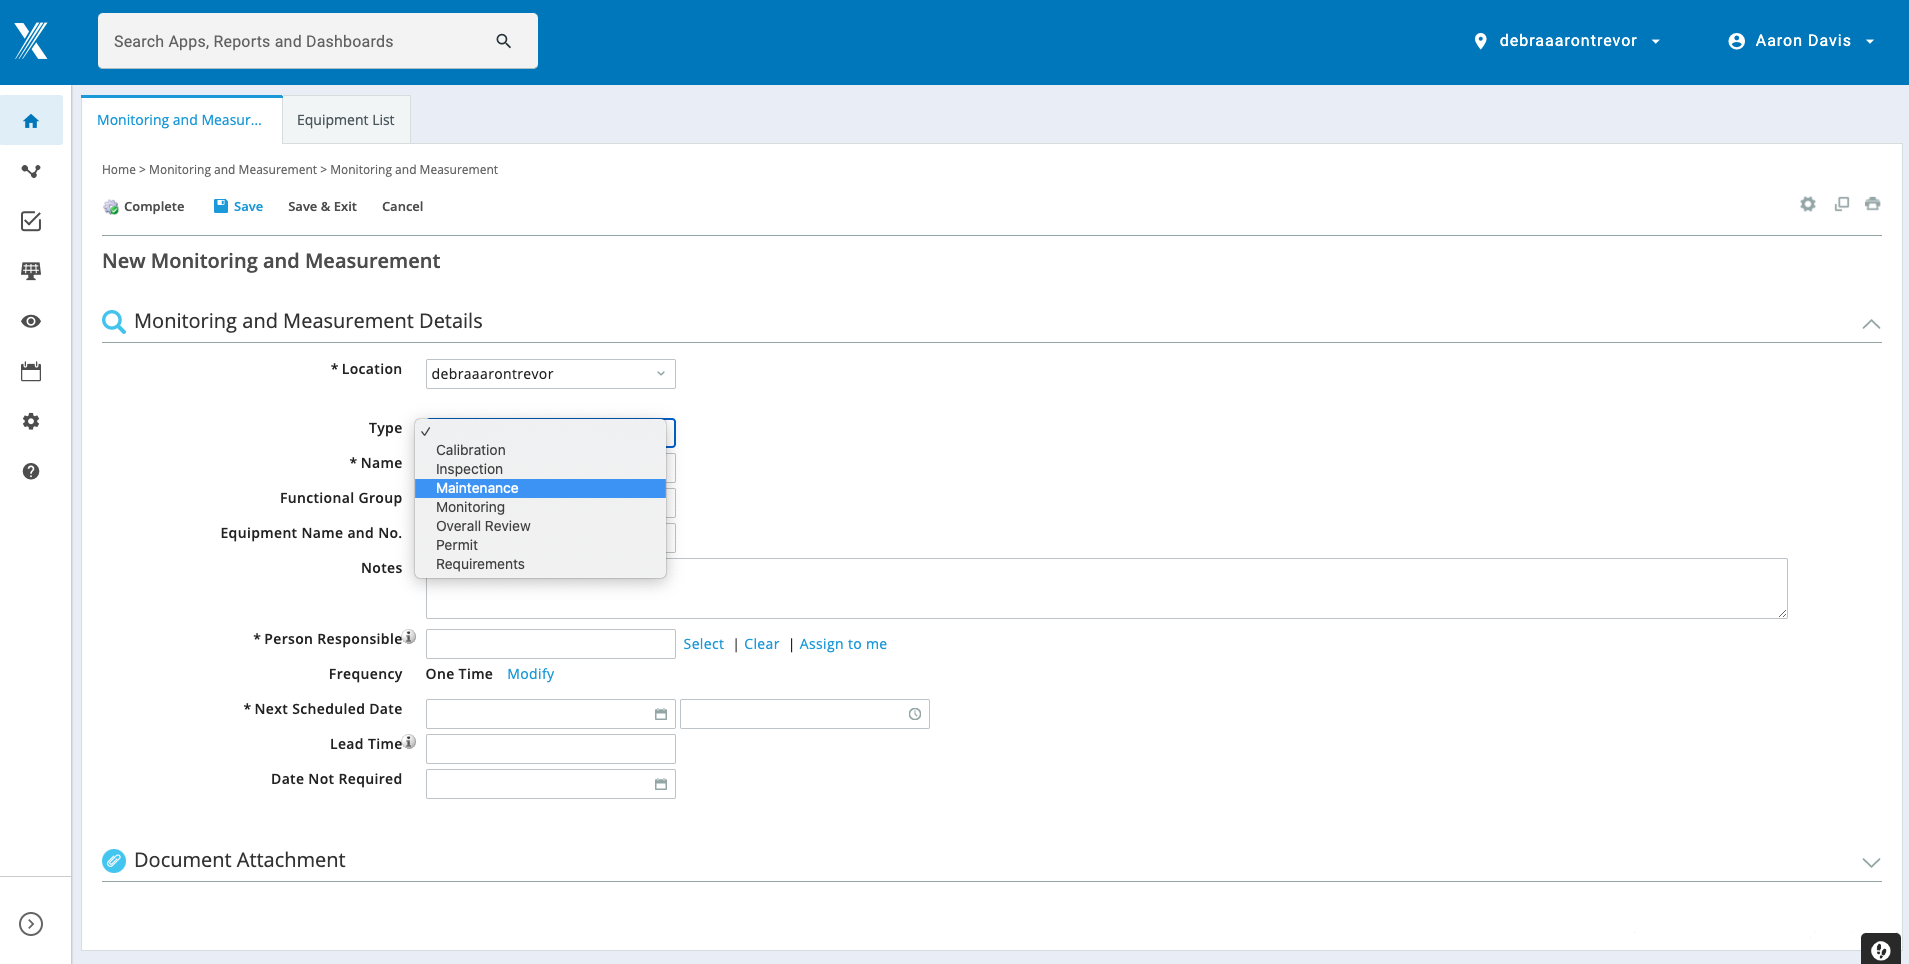This screenshot has height=964, width=1909.
Task: Open the user menu for Aaron Davis
Action: pyautogui.click(x=1800, y=40)
